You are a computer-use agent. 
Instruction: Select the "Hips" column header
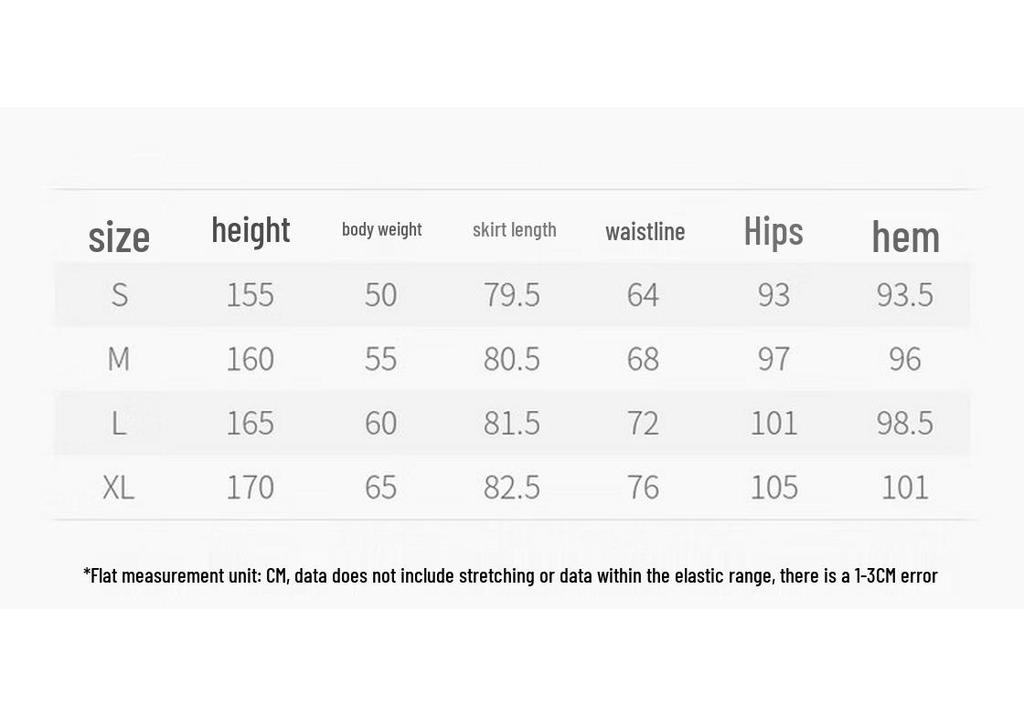click(x=774, y=231)
